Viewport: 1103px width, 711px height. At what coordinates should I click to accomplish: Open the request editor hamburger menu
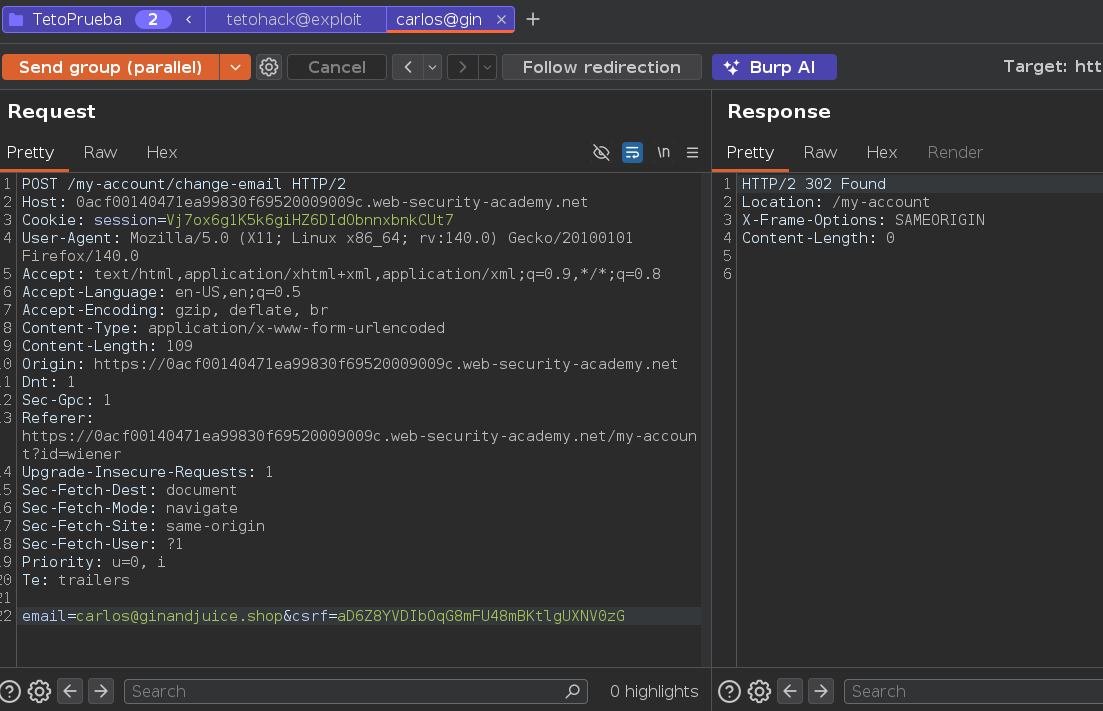coord(692,153)
